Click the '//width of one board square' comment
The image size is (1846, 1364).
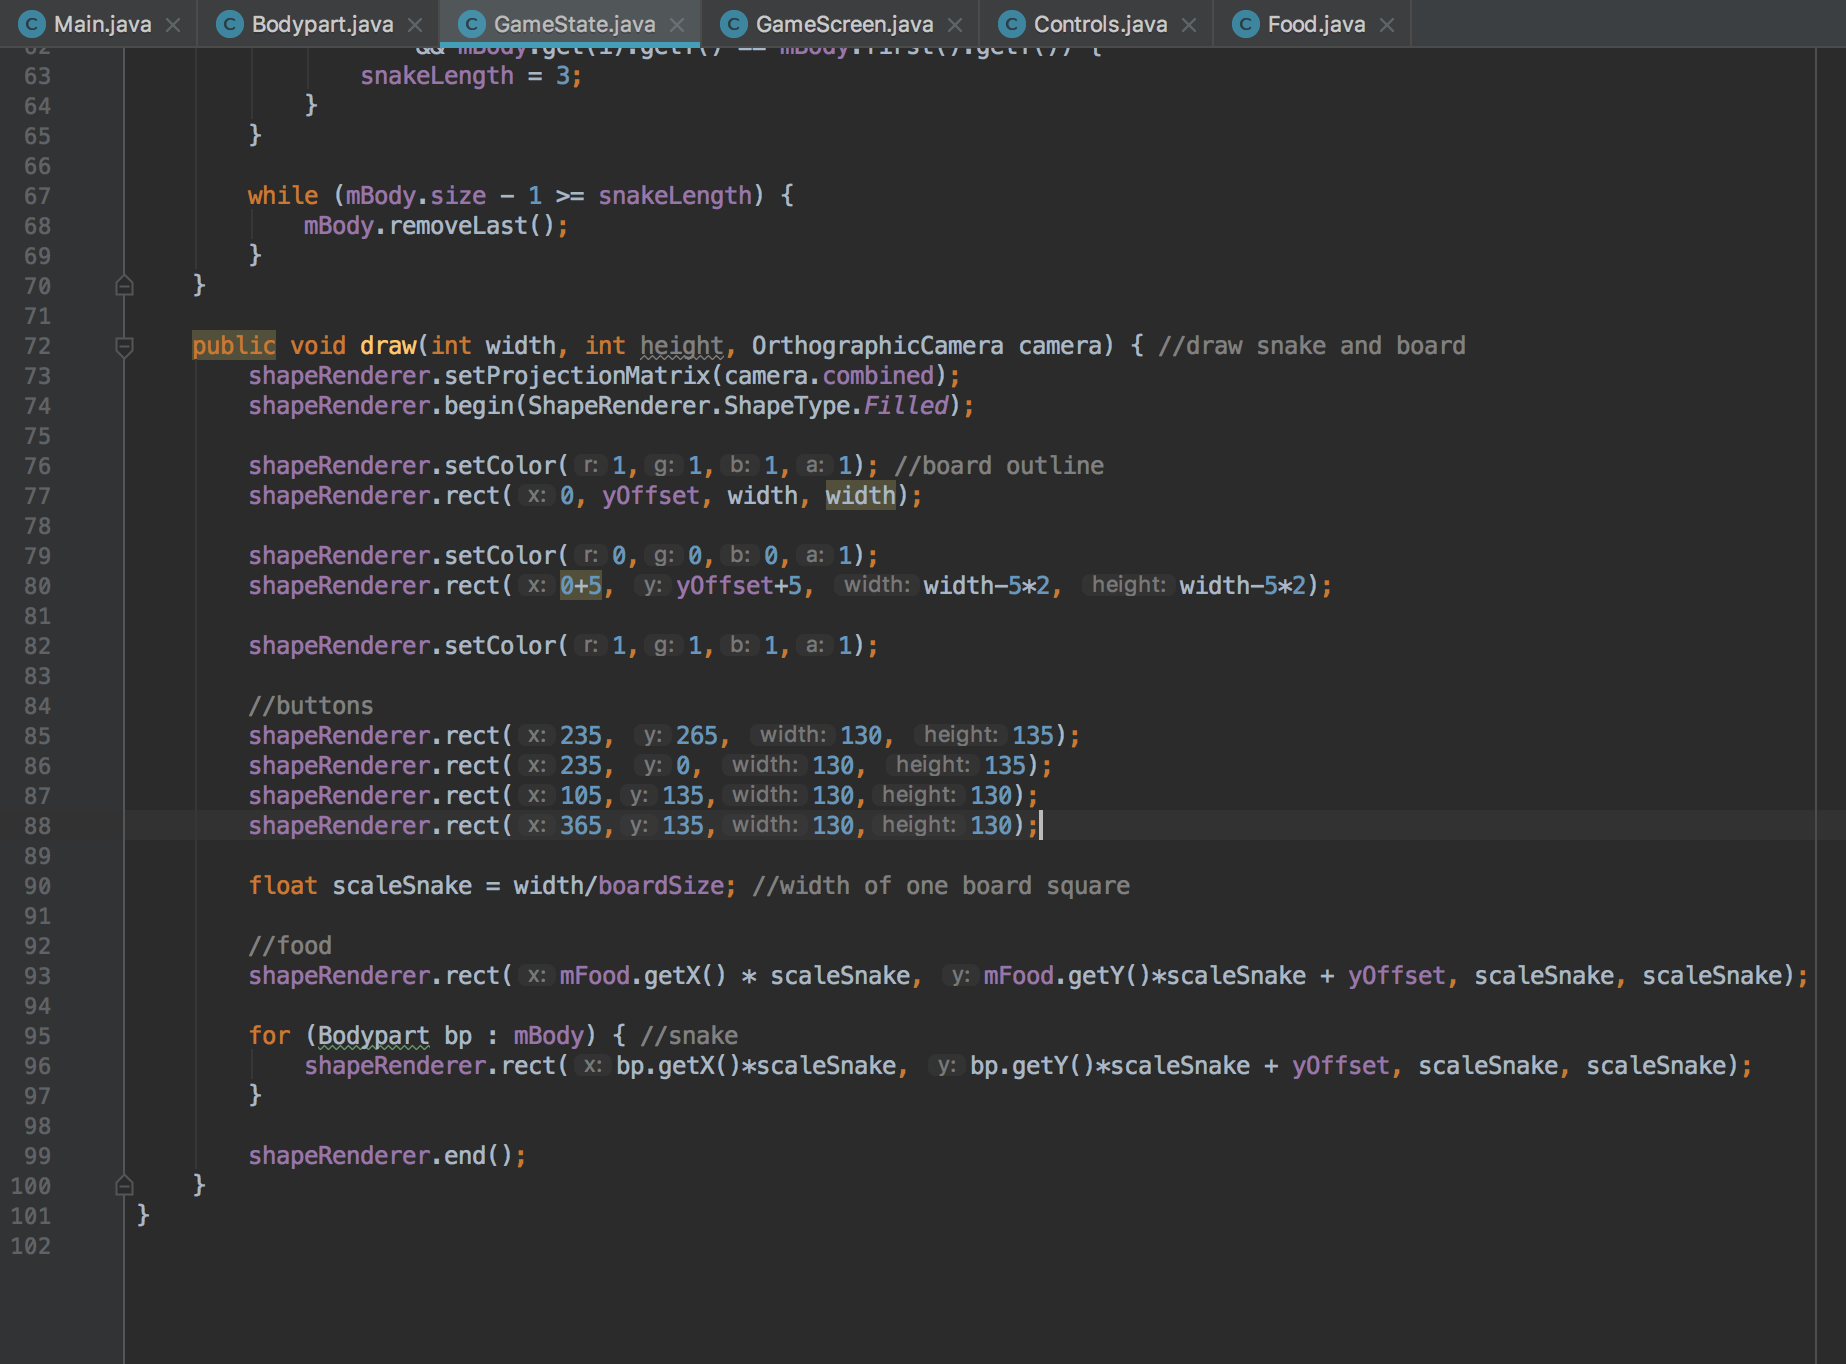[x=941, y=886]
